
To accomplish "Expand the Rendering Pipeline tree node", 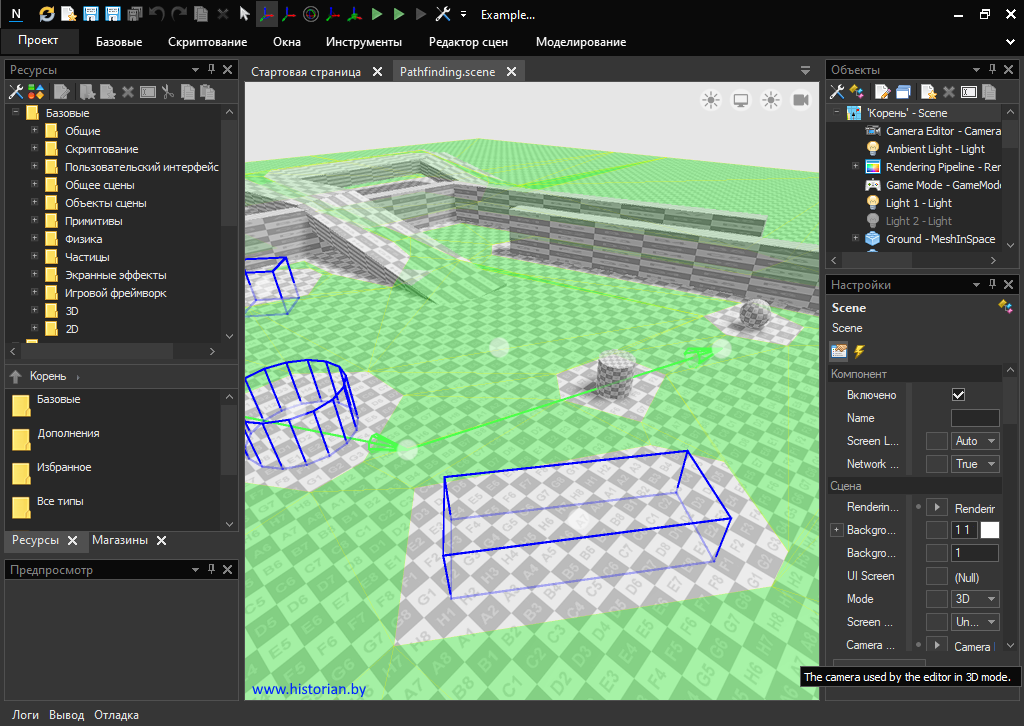I will pyautogui.click(x=856, y=167).
